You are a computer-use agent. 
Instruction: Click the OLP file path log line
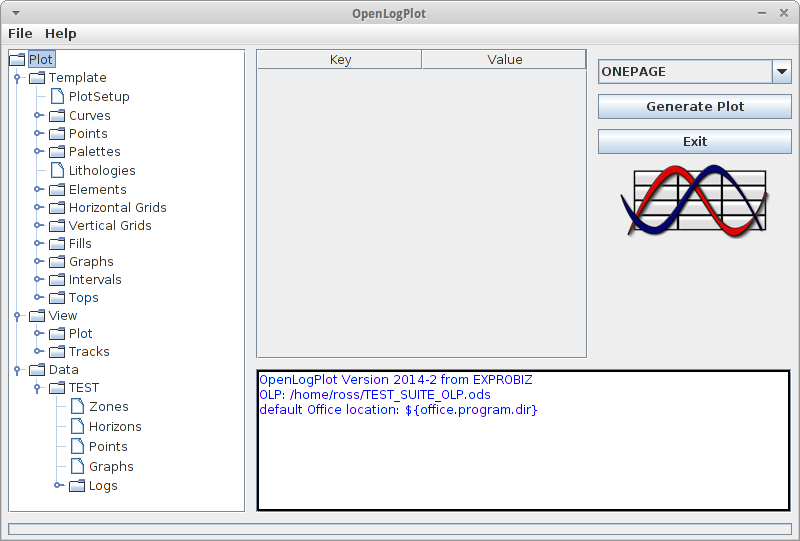pyautogui.click(x=375, y=395)
